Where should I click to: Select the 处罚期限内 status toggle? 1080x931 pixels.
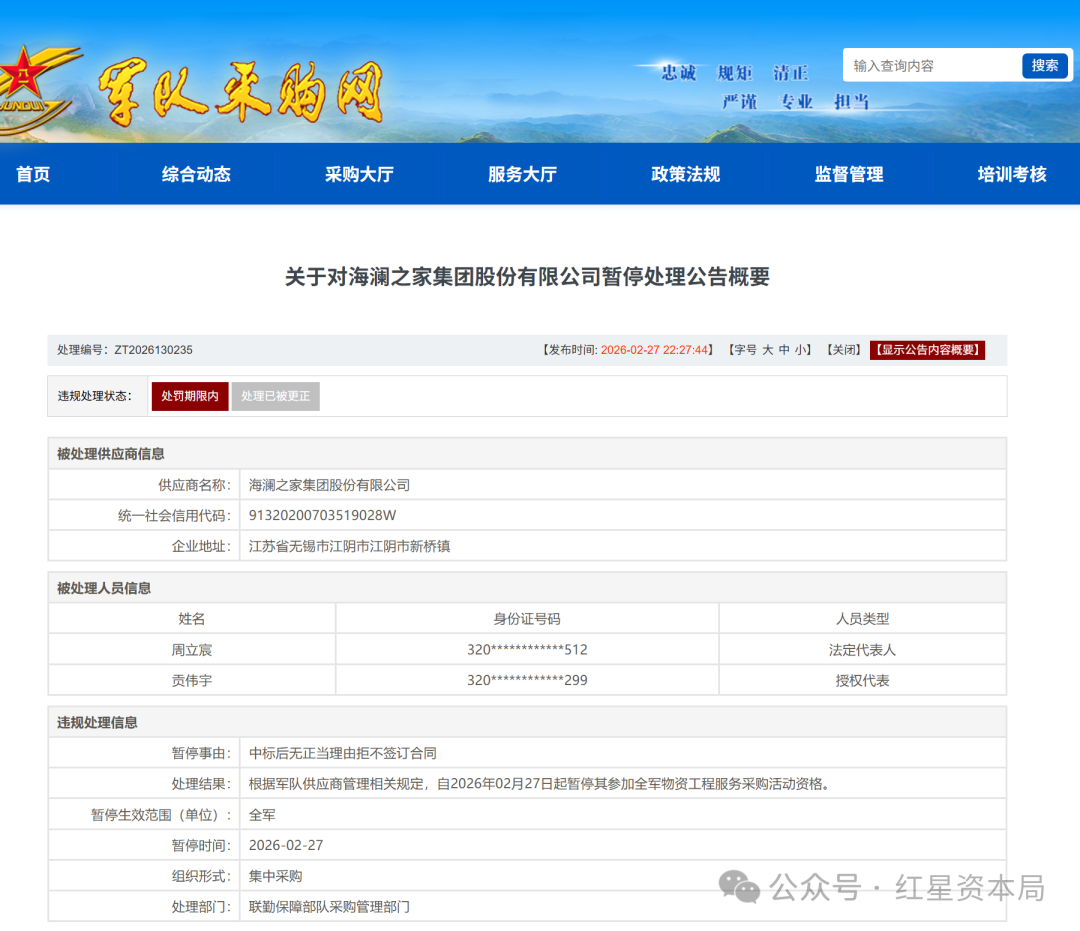(189, 396)
